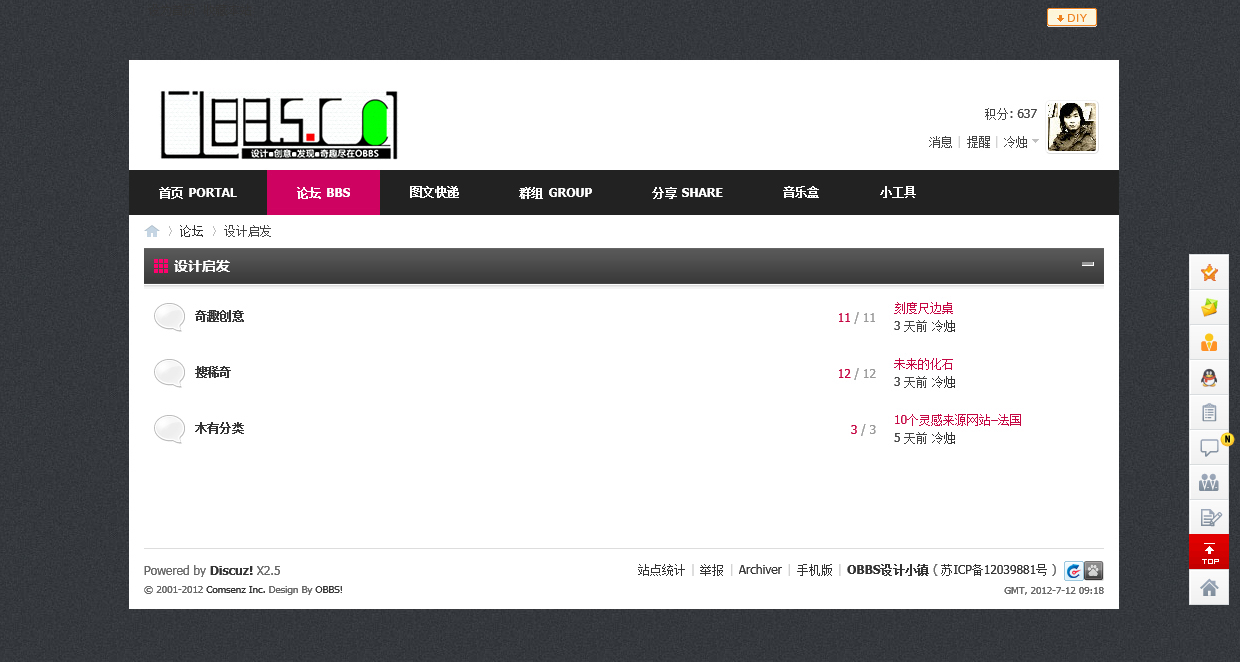Click the red TOP back-to-top button
Viewport: 1240px width, 662px height.
coord(1209,552)
